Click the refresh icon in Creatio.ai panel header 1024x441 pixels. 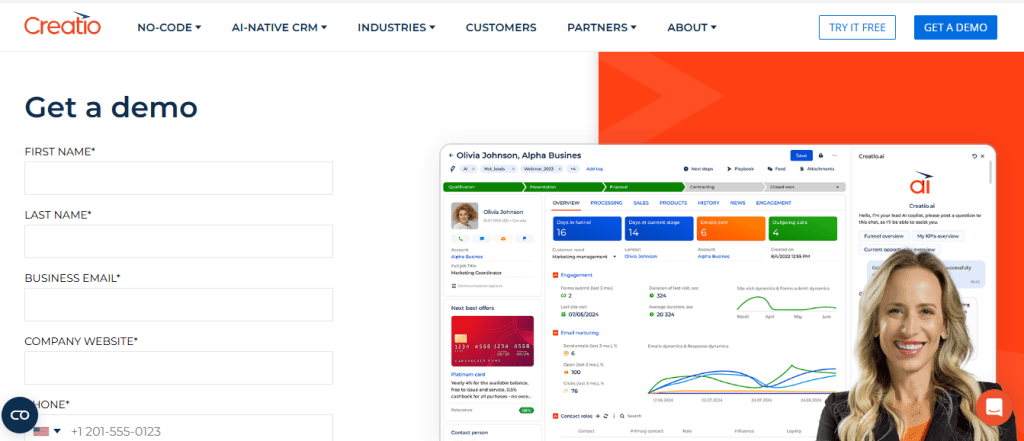tap(974, 156)
